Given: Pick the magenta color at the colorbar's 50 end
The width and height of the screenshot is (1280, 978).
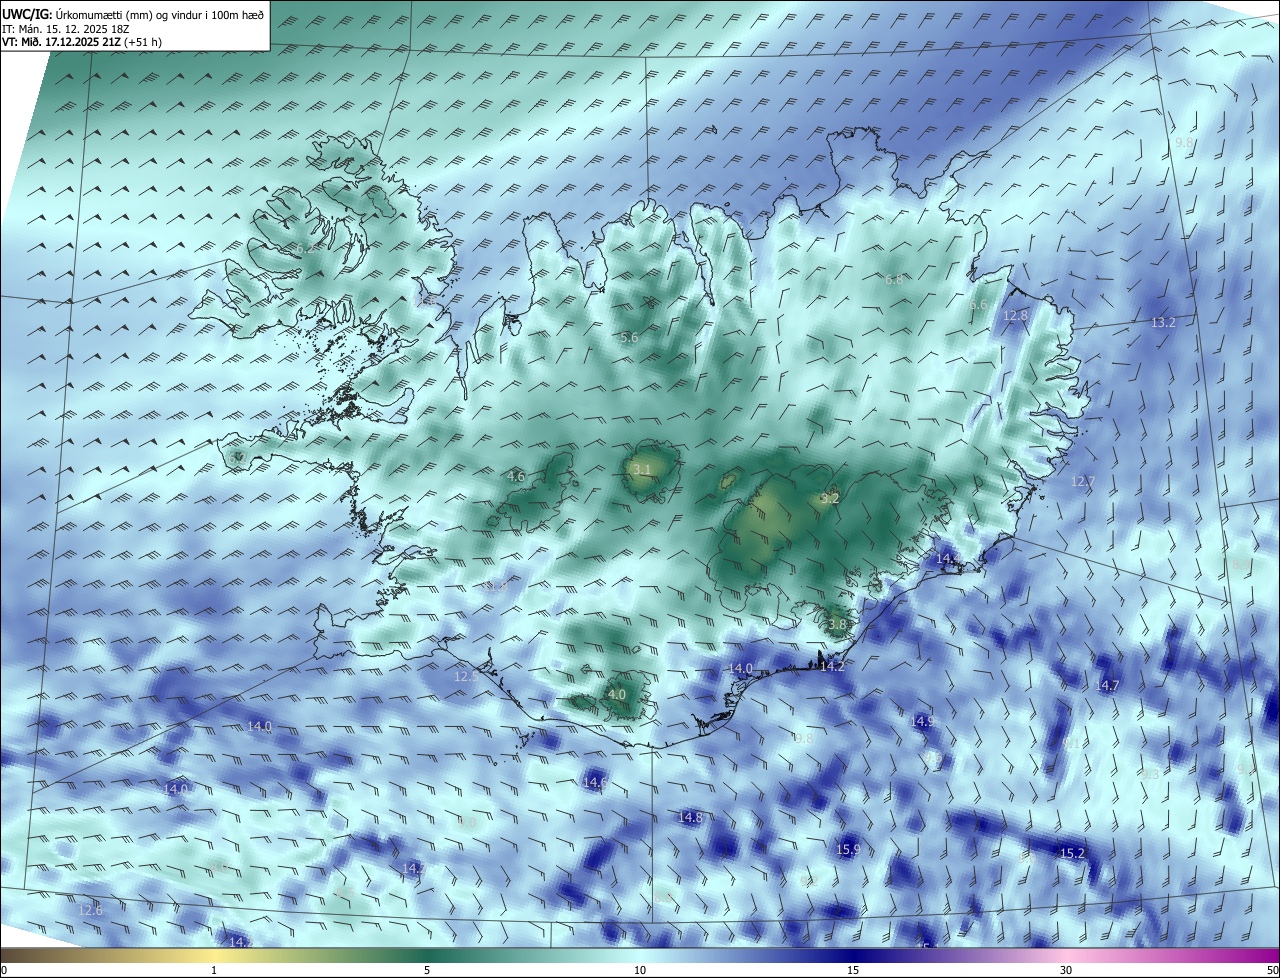Looking at the screenshot, I should click(1274, 955).
